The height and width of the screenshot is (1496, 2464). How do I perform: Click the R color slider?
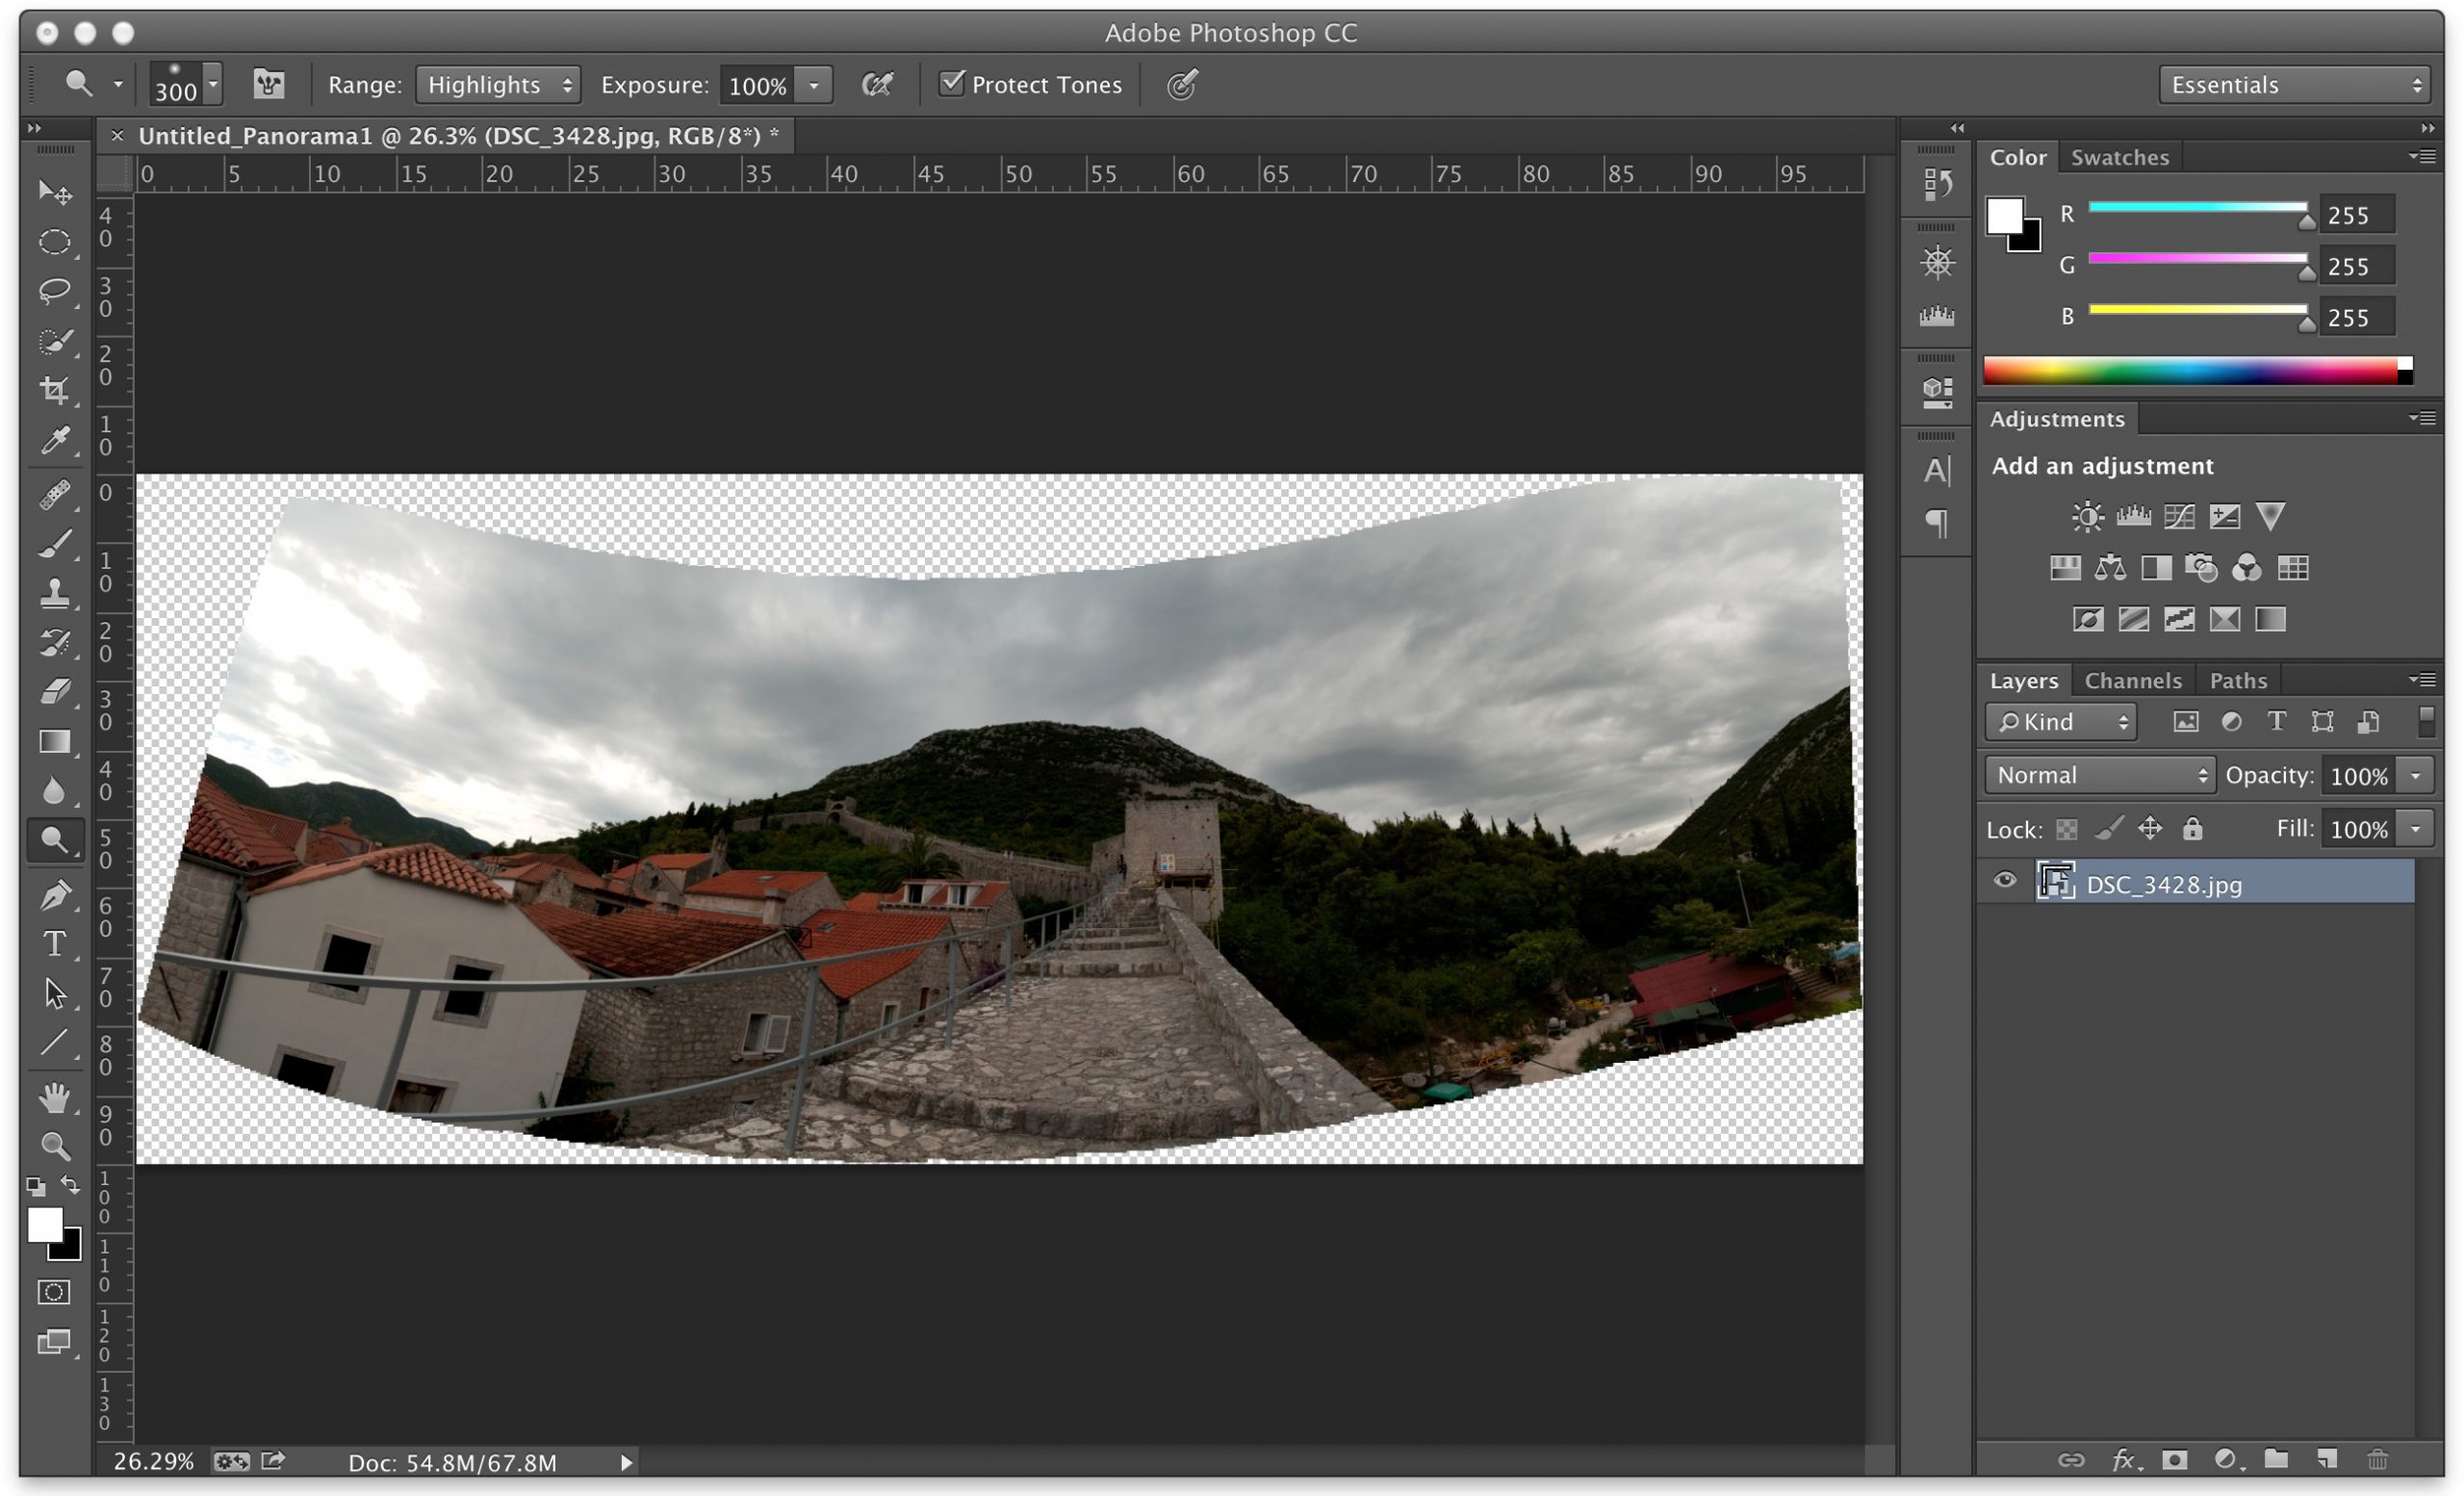point(2197,207)
